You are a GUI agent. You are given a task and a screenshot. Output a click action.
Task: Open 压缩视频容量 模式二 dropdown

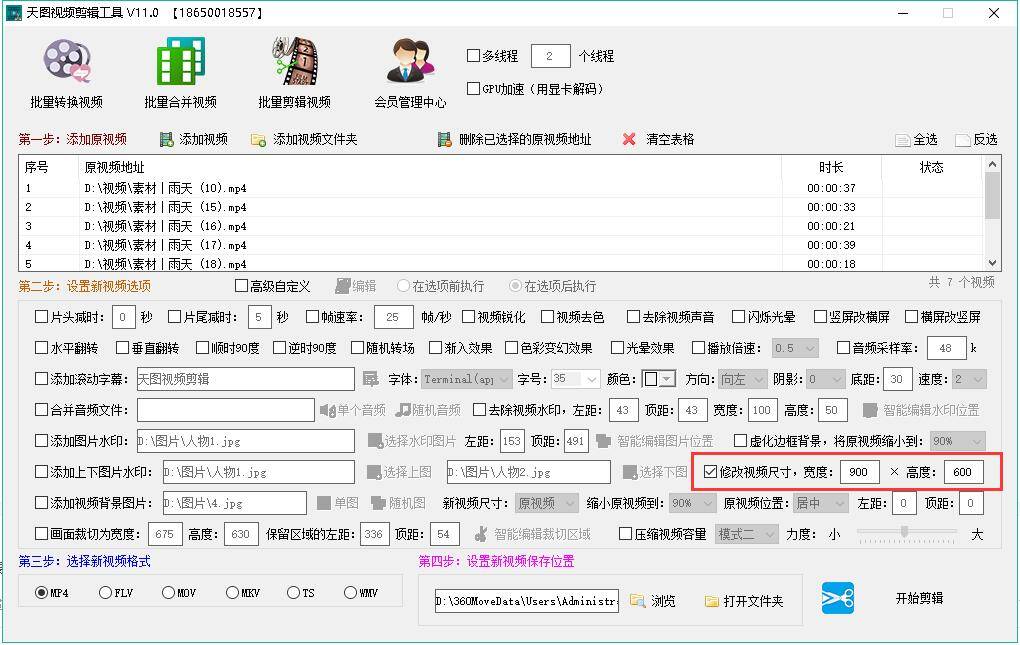pyautogui.click(x=746, y=534)
